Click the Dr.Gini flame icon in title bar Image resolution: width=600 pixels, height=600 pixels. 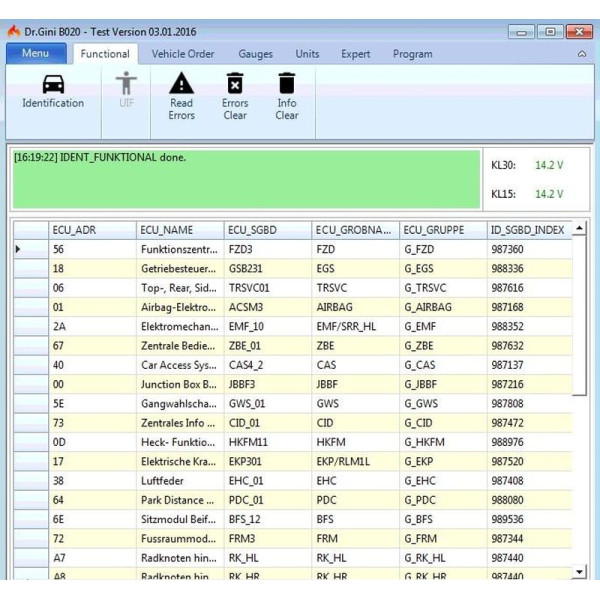pyautogui.click(x=13, y=32)
